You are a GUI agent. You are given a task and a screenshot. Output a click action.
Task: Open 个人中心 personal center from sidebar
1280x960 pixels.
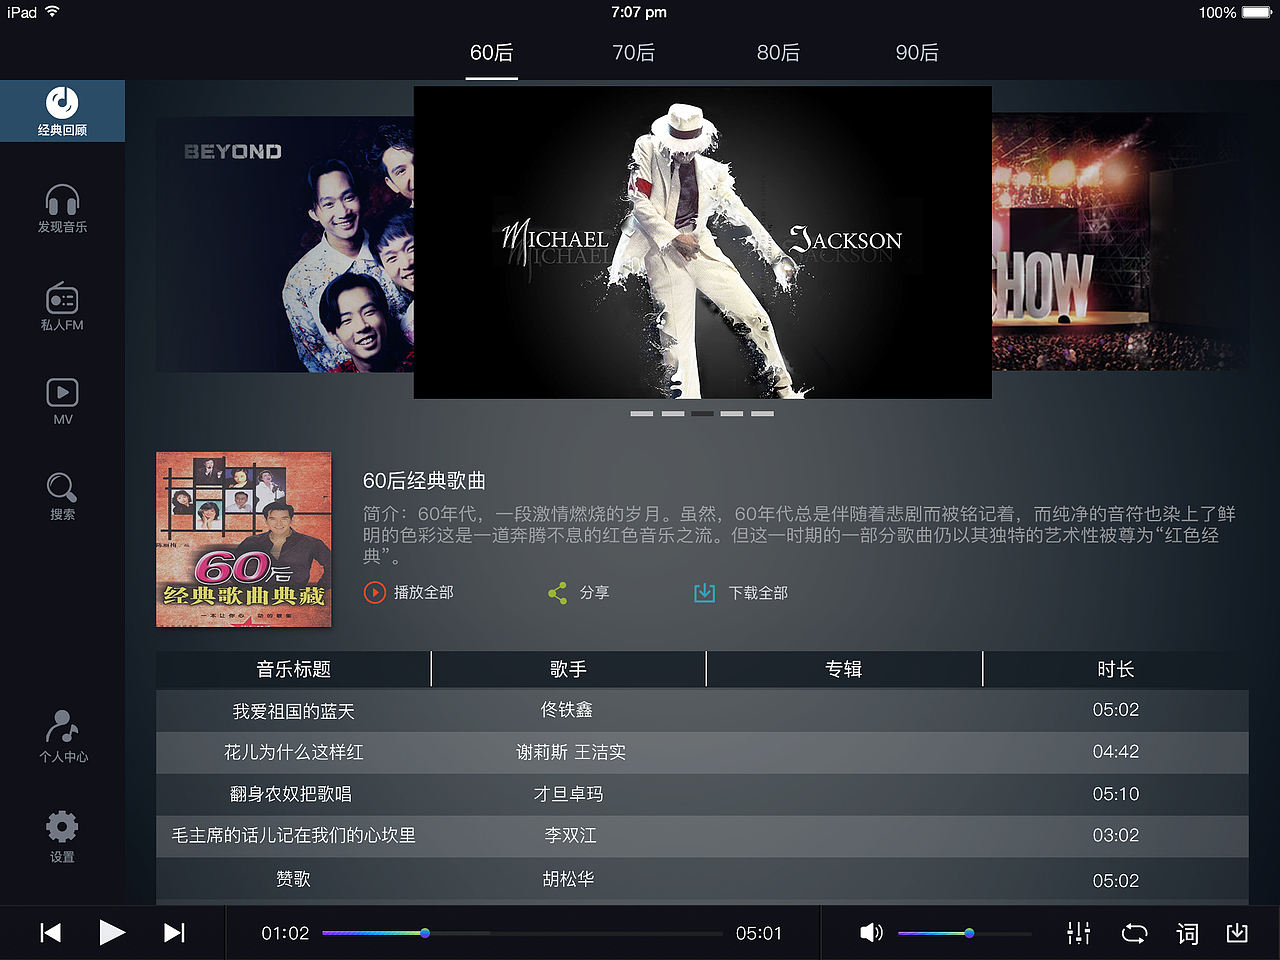click(x=62, y=735)
